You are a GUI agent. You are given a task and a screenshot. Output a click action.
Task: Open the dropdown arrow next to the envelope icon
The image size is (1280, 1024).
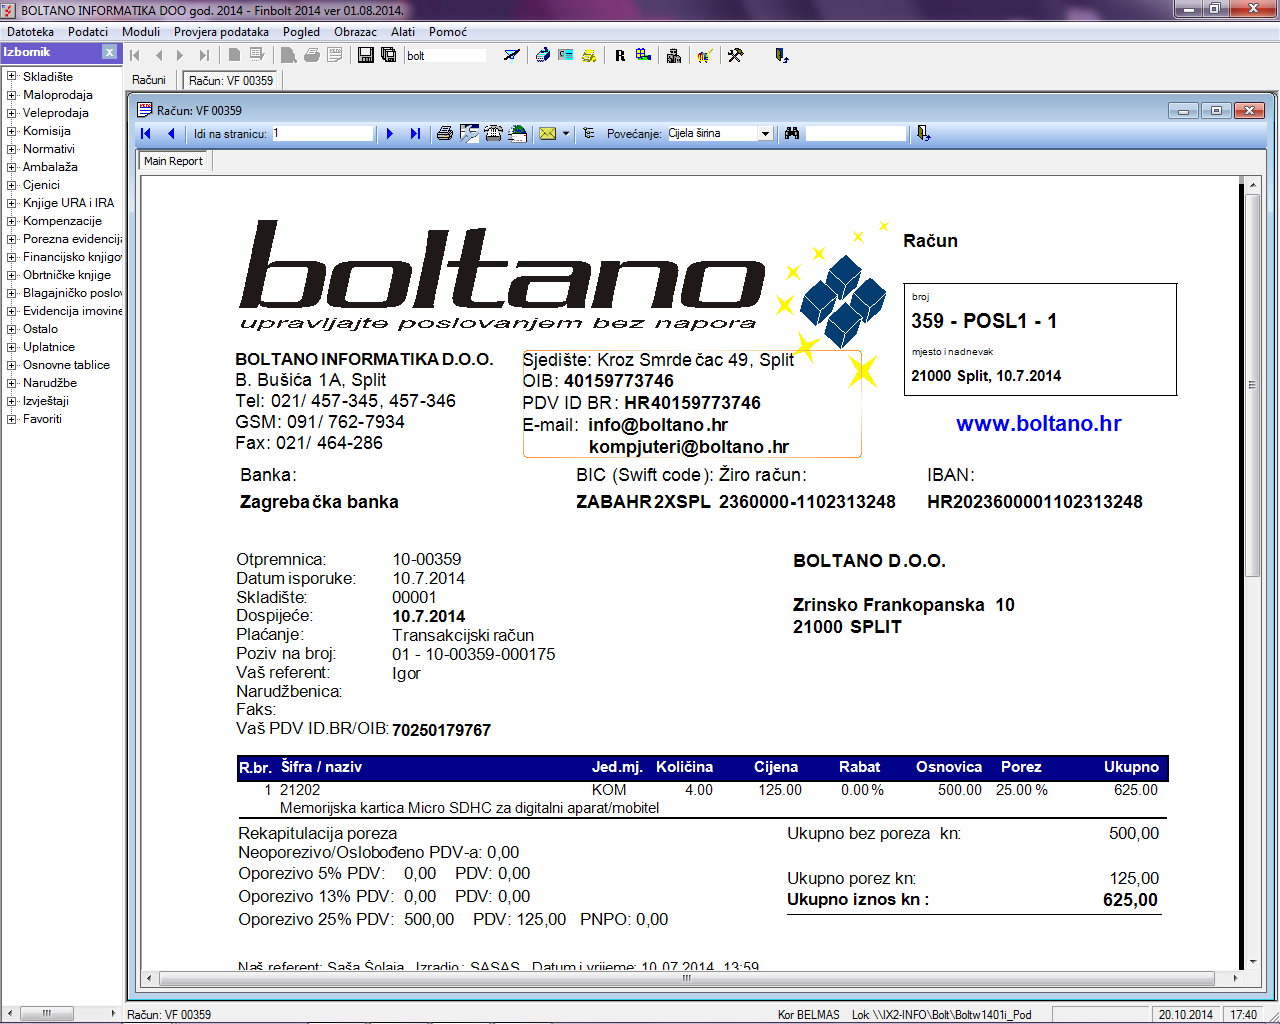[x=566, y=133]
